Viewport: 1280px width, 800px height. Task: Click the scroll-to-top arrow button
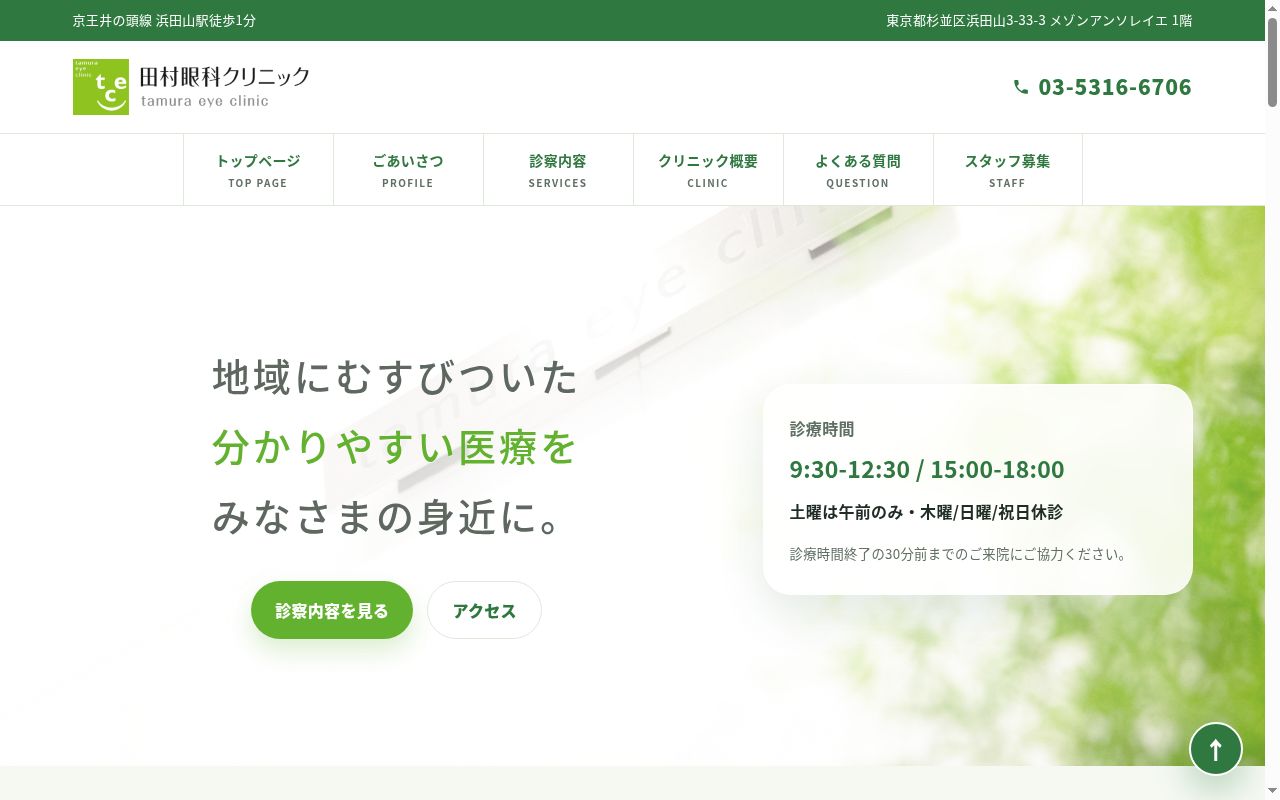[1216, 748]
